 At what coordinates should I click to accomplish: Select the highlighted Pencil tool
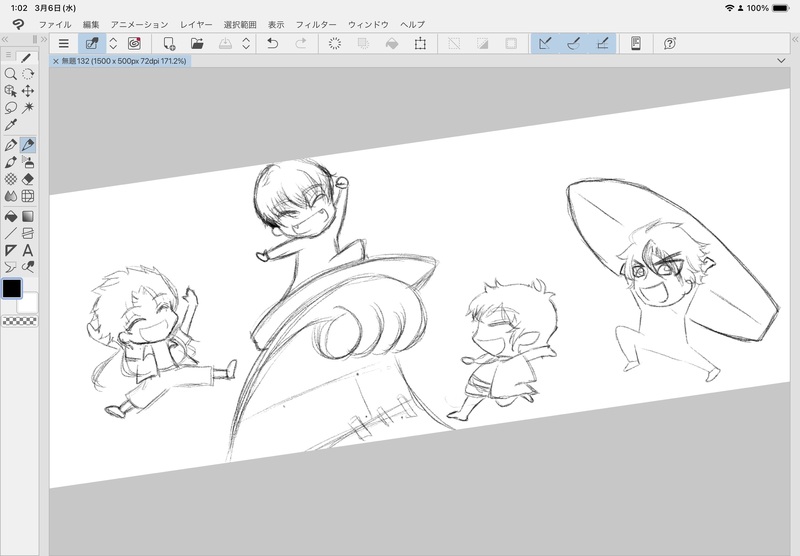click(28, 145)
